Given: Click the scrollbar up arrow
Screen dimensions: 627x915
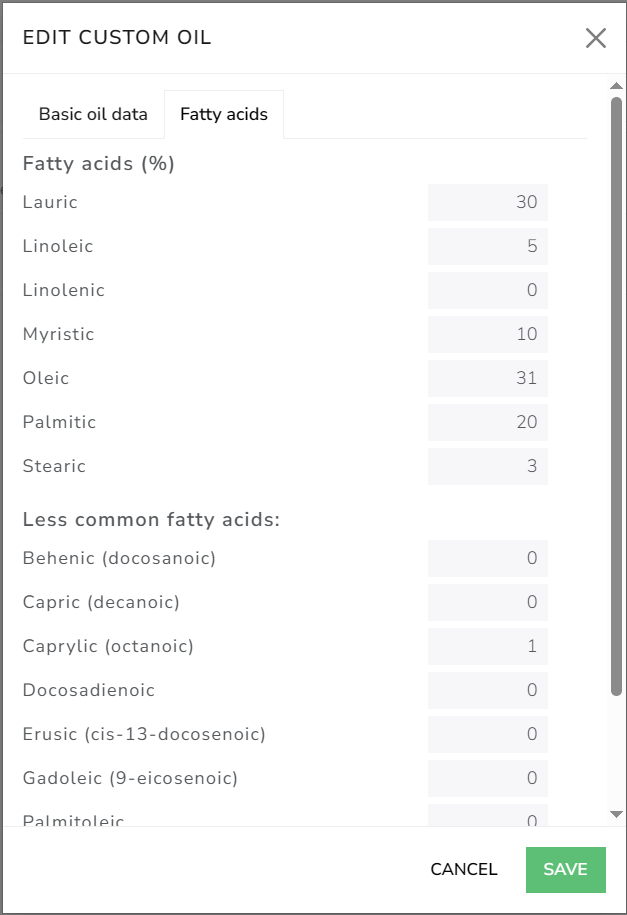Looking at the screenshot, I should (615, 85).
